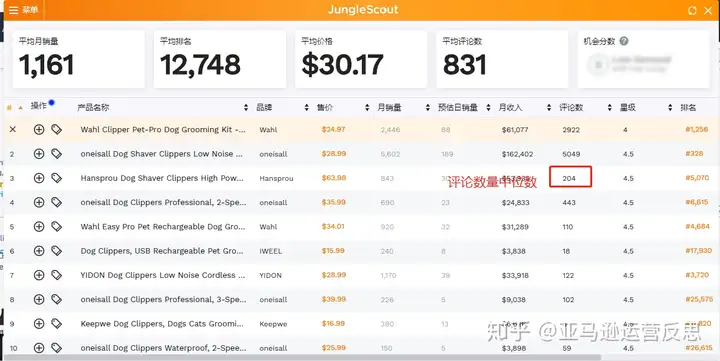Open the Keepwe Dog Clippers, Dogs Cats link
The image size is (720, 361).
[x=162, y=324]
